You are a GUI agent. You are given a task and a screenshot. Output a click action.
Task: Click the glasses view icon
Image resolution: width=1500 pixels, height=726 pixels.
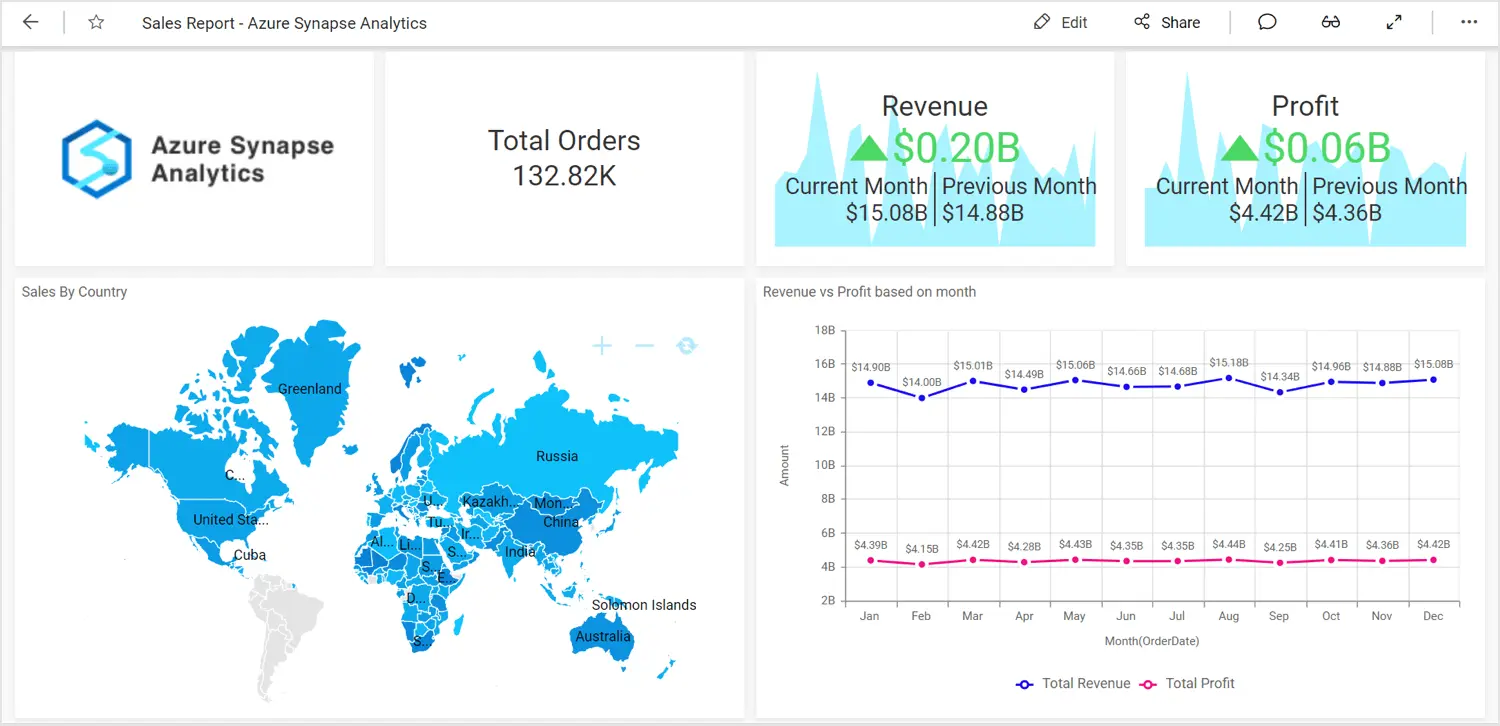1330,22
